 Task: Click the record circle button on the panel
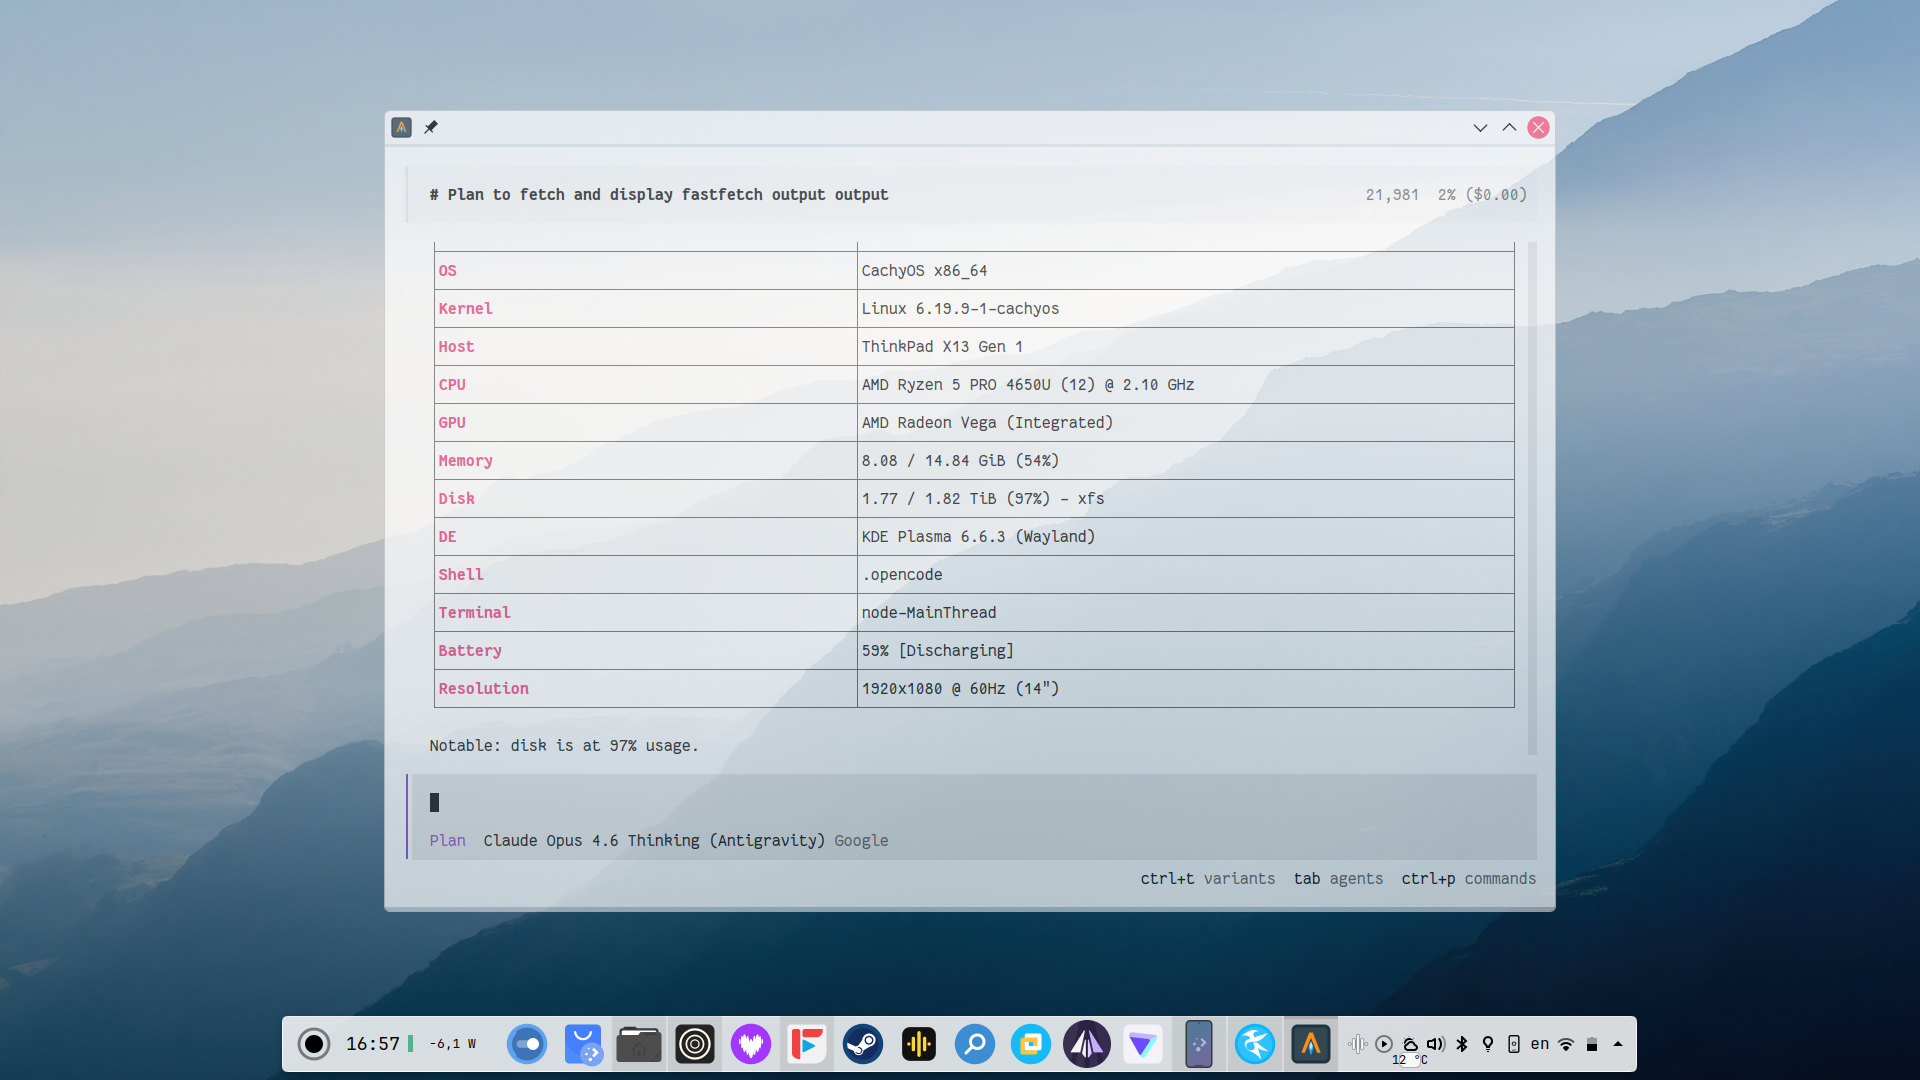pos(314,1044)
